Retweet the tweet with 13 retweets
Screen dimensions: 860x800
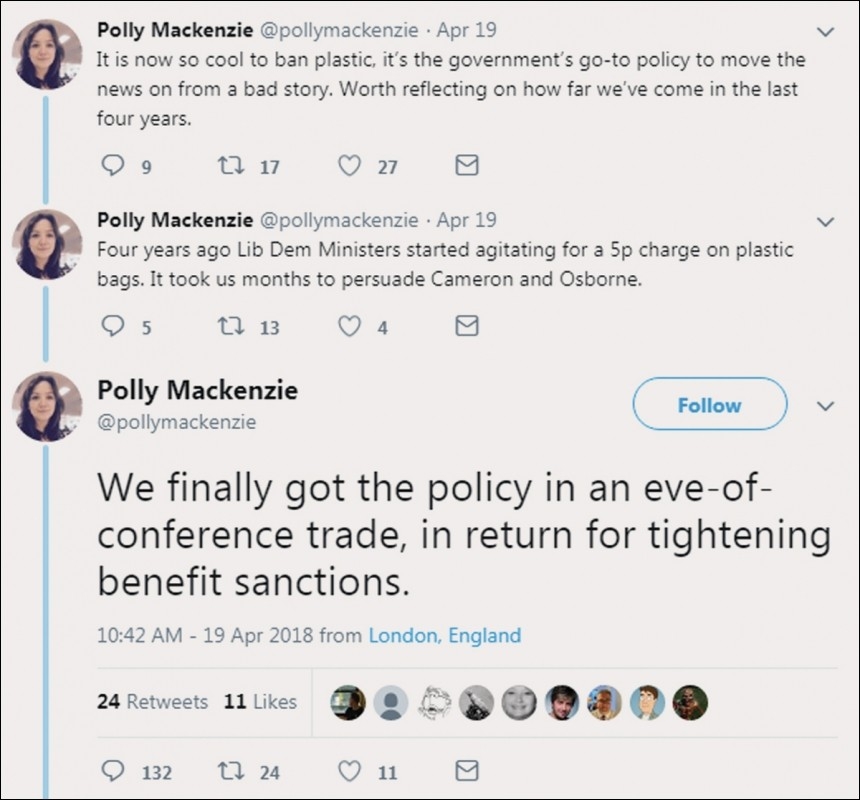(230, 326)
